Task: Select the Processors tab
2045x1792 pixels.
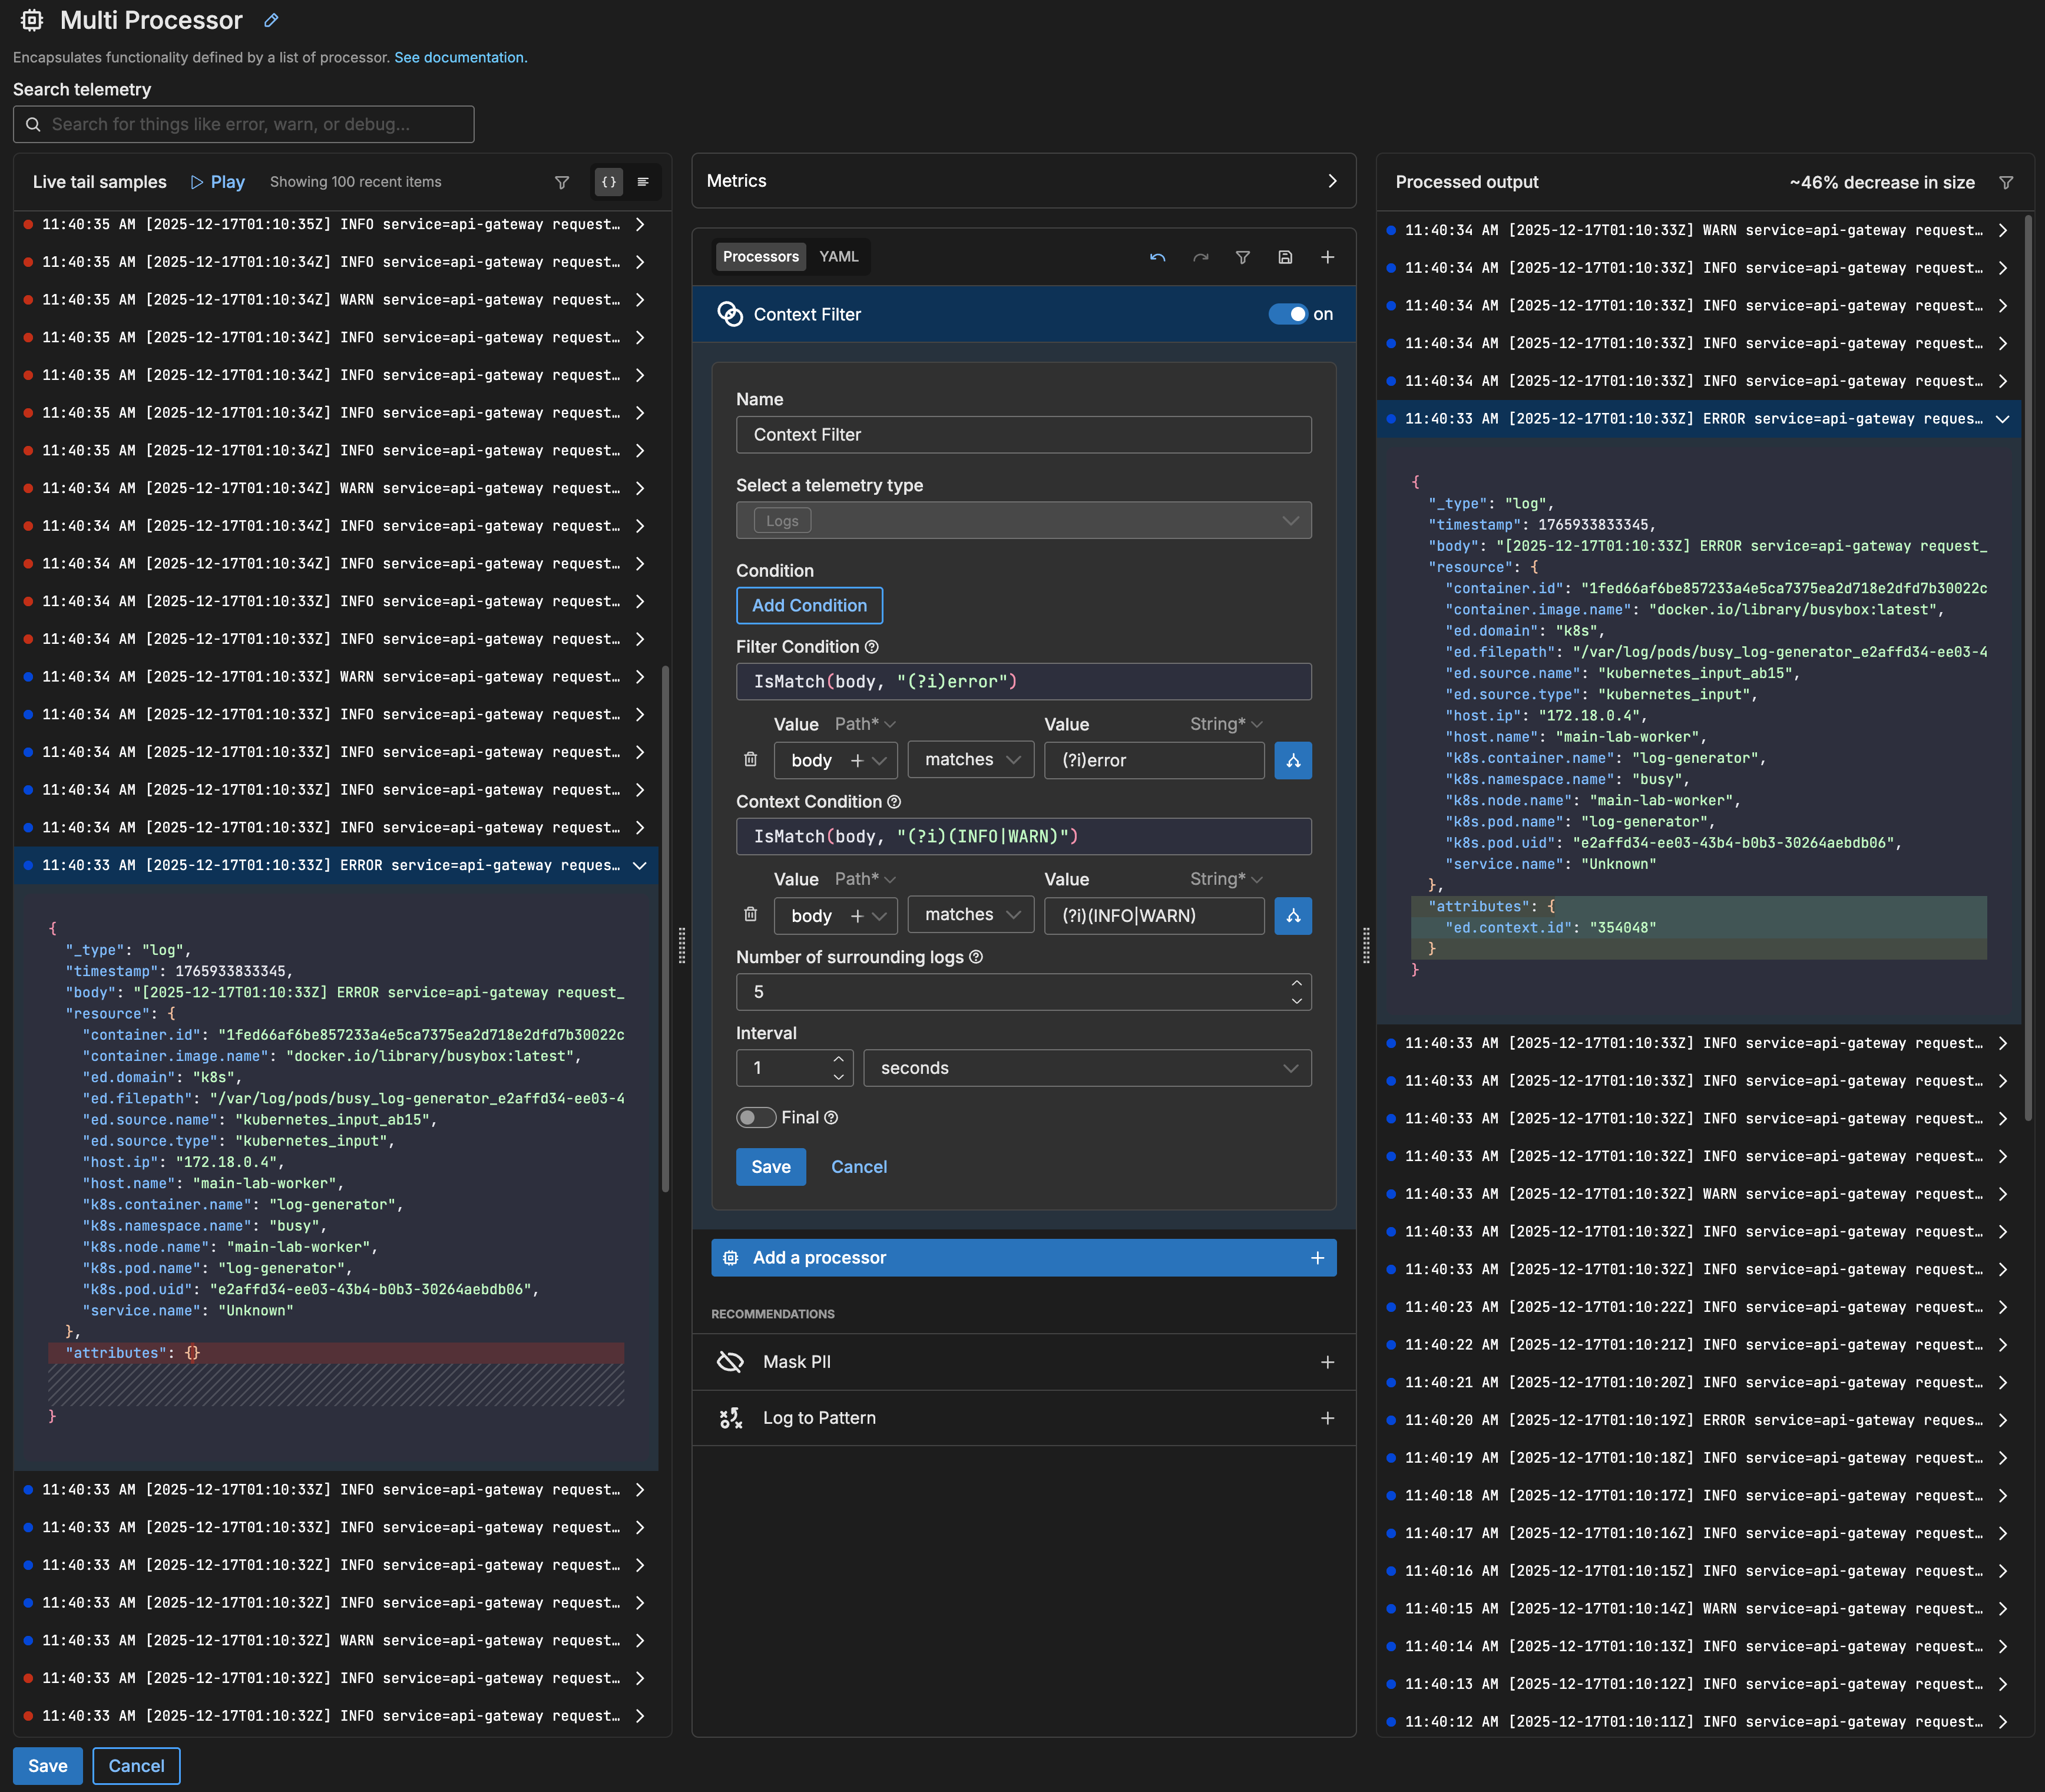Action: [x=760, y=256]
